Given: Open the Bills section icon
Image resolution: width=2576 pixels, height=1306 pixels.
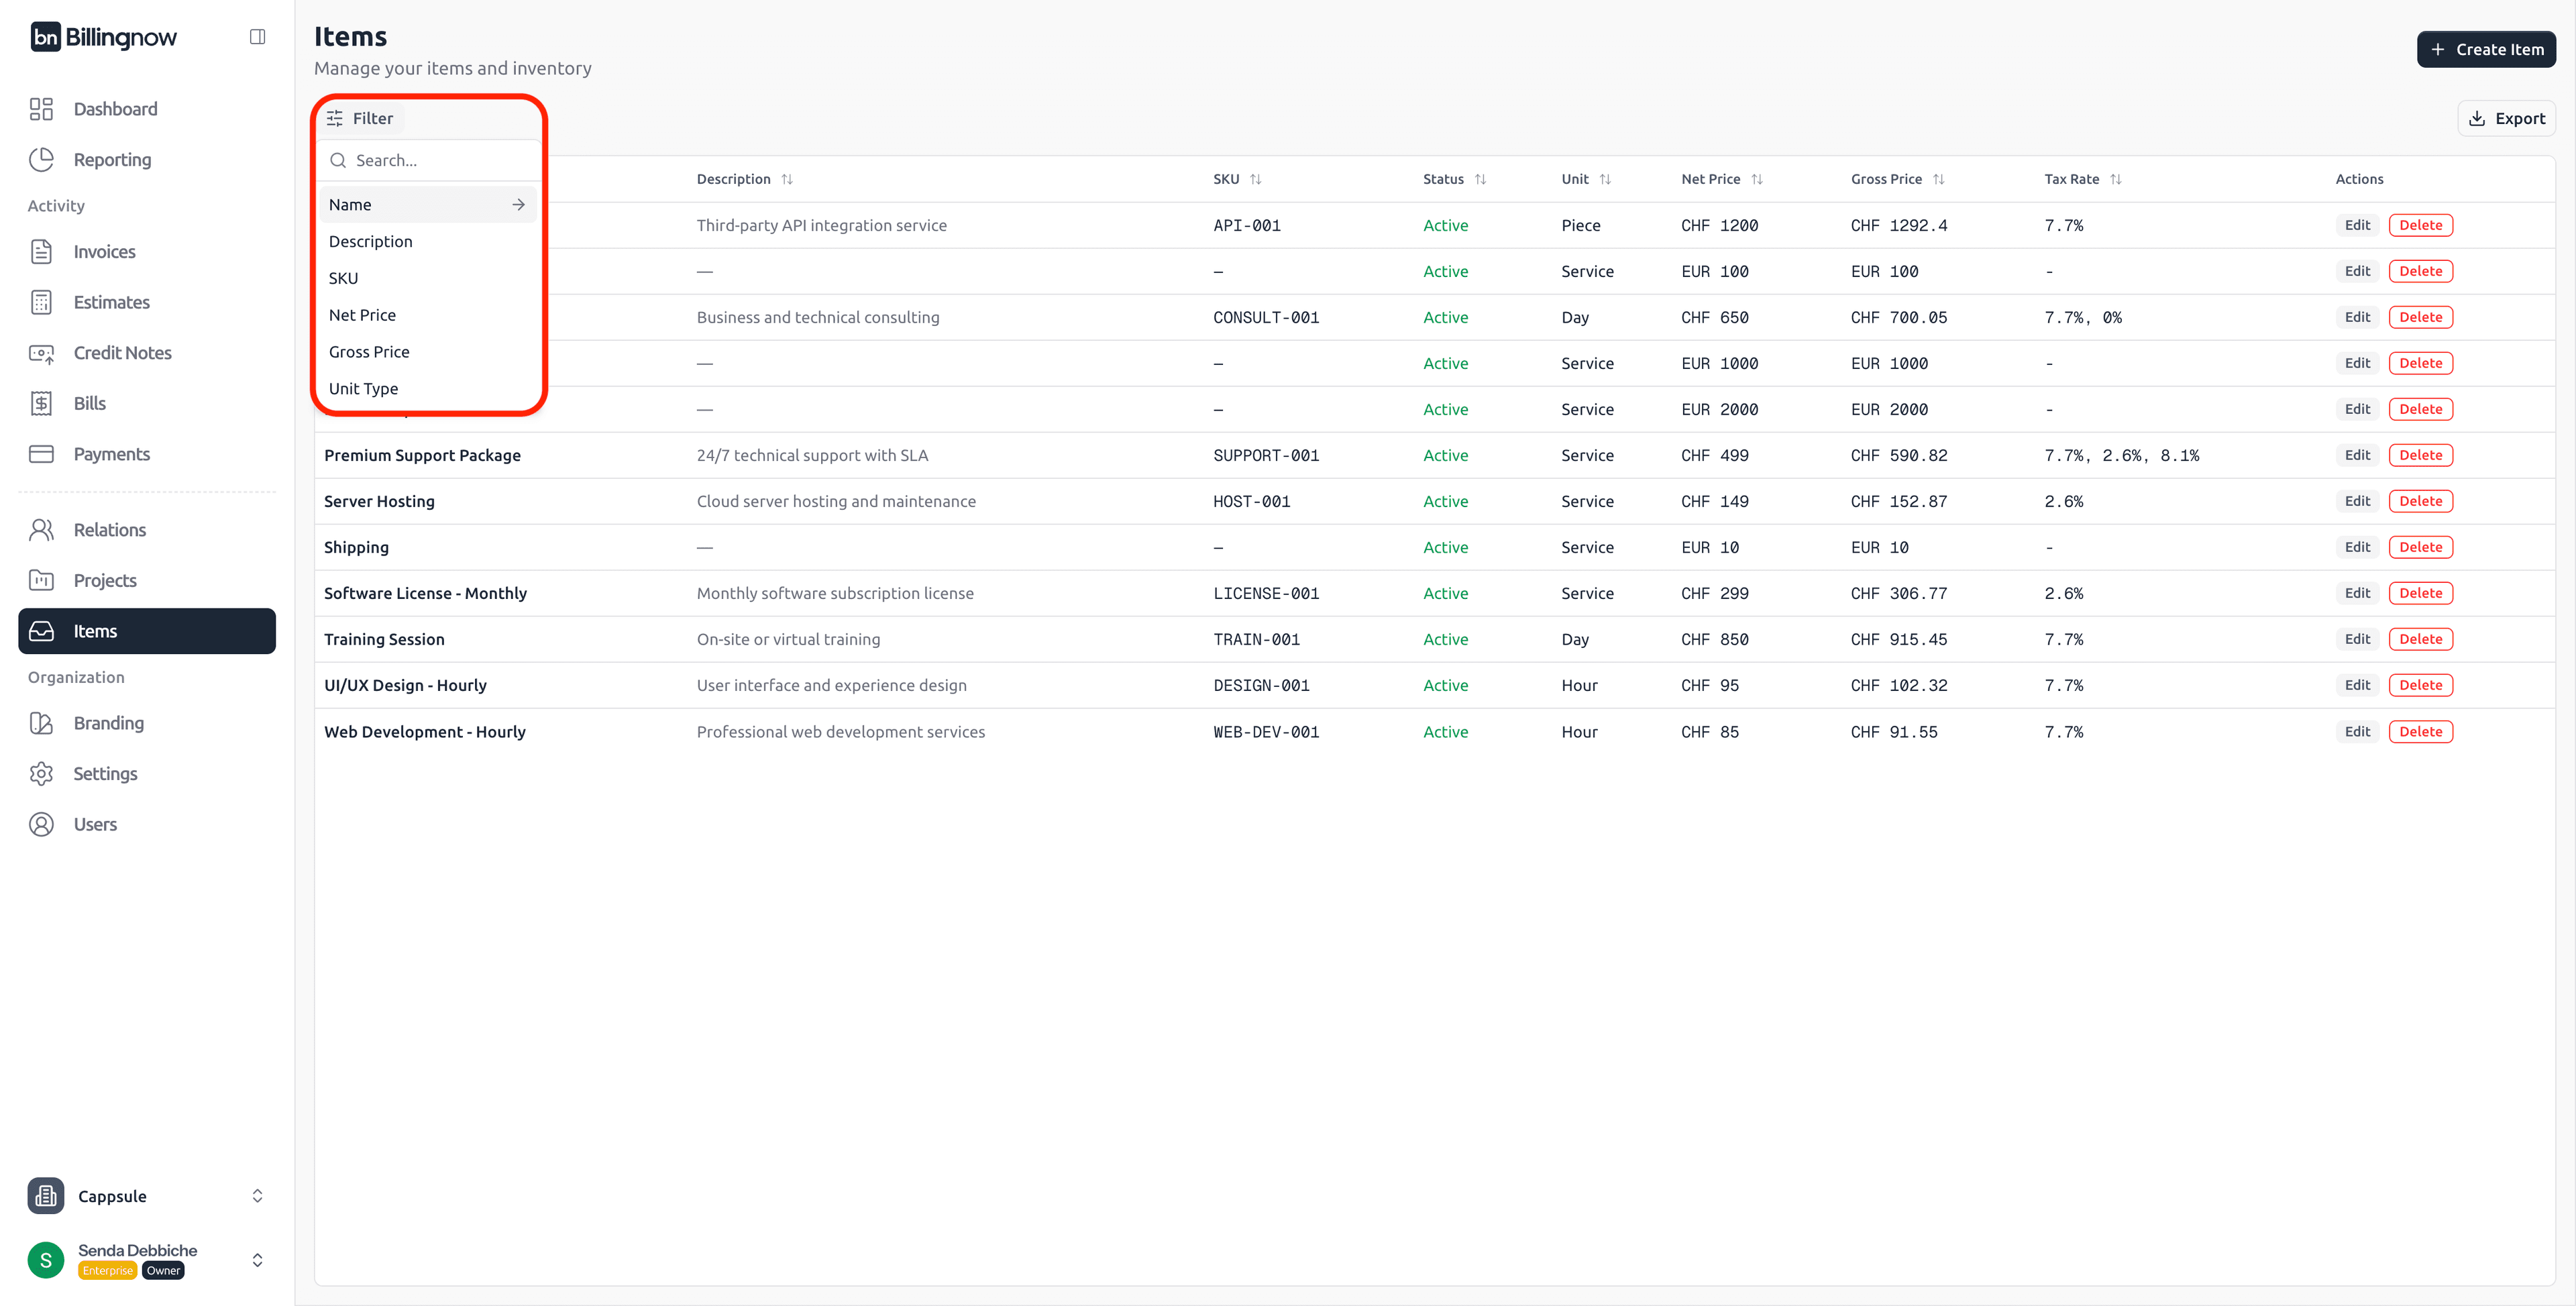Looking at the screenshot, I should (x=41, y=403).
